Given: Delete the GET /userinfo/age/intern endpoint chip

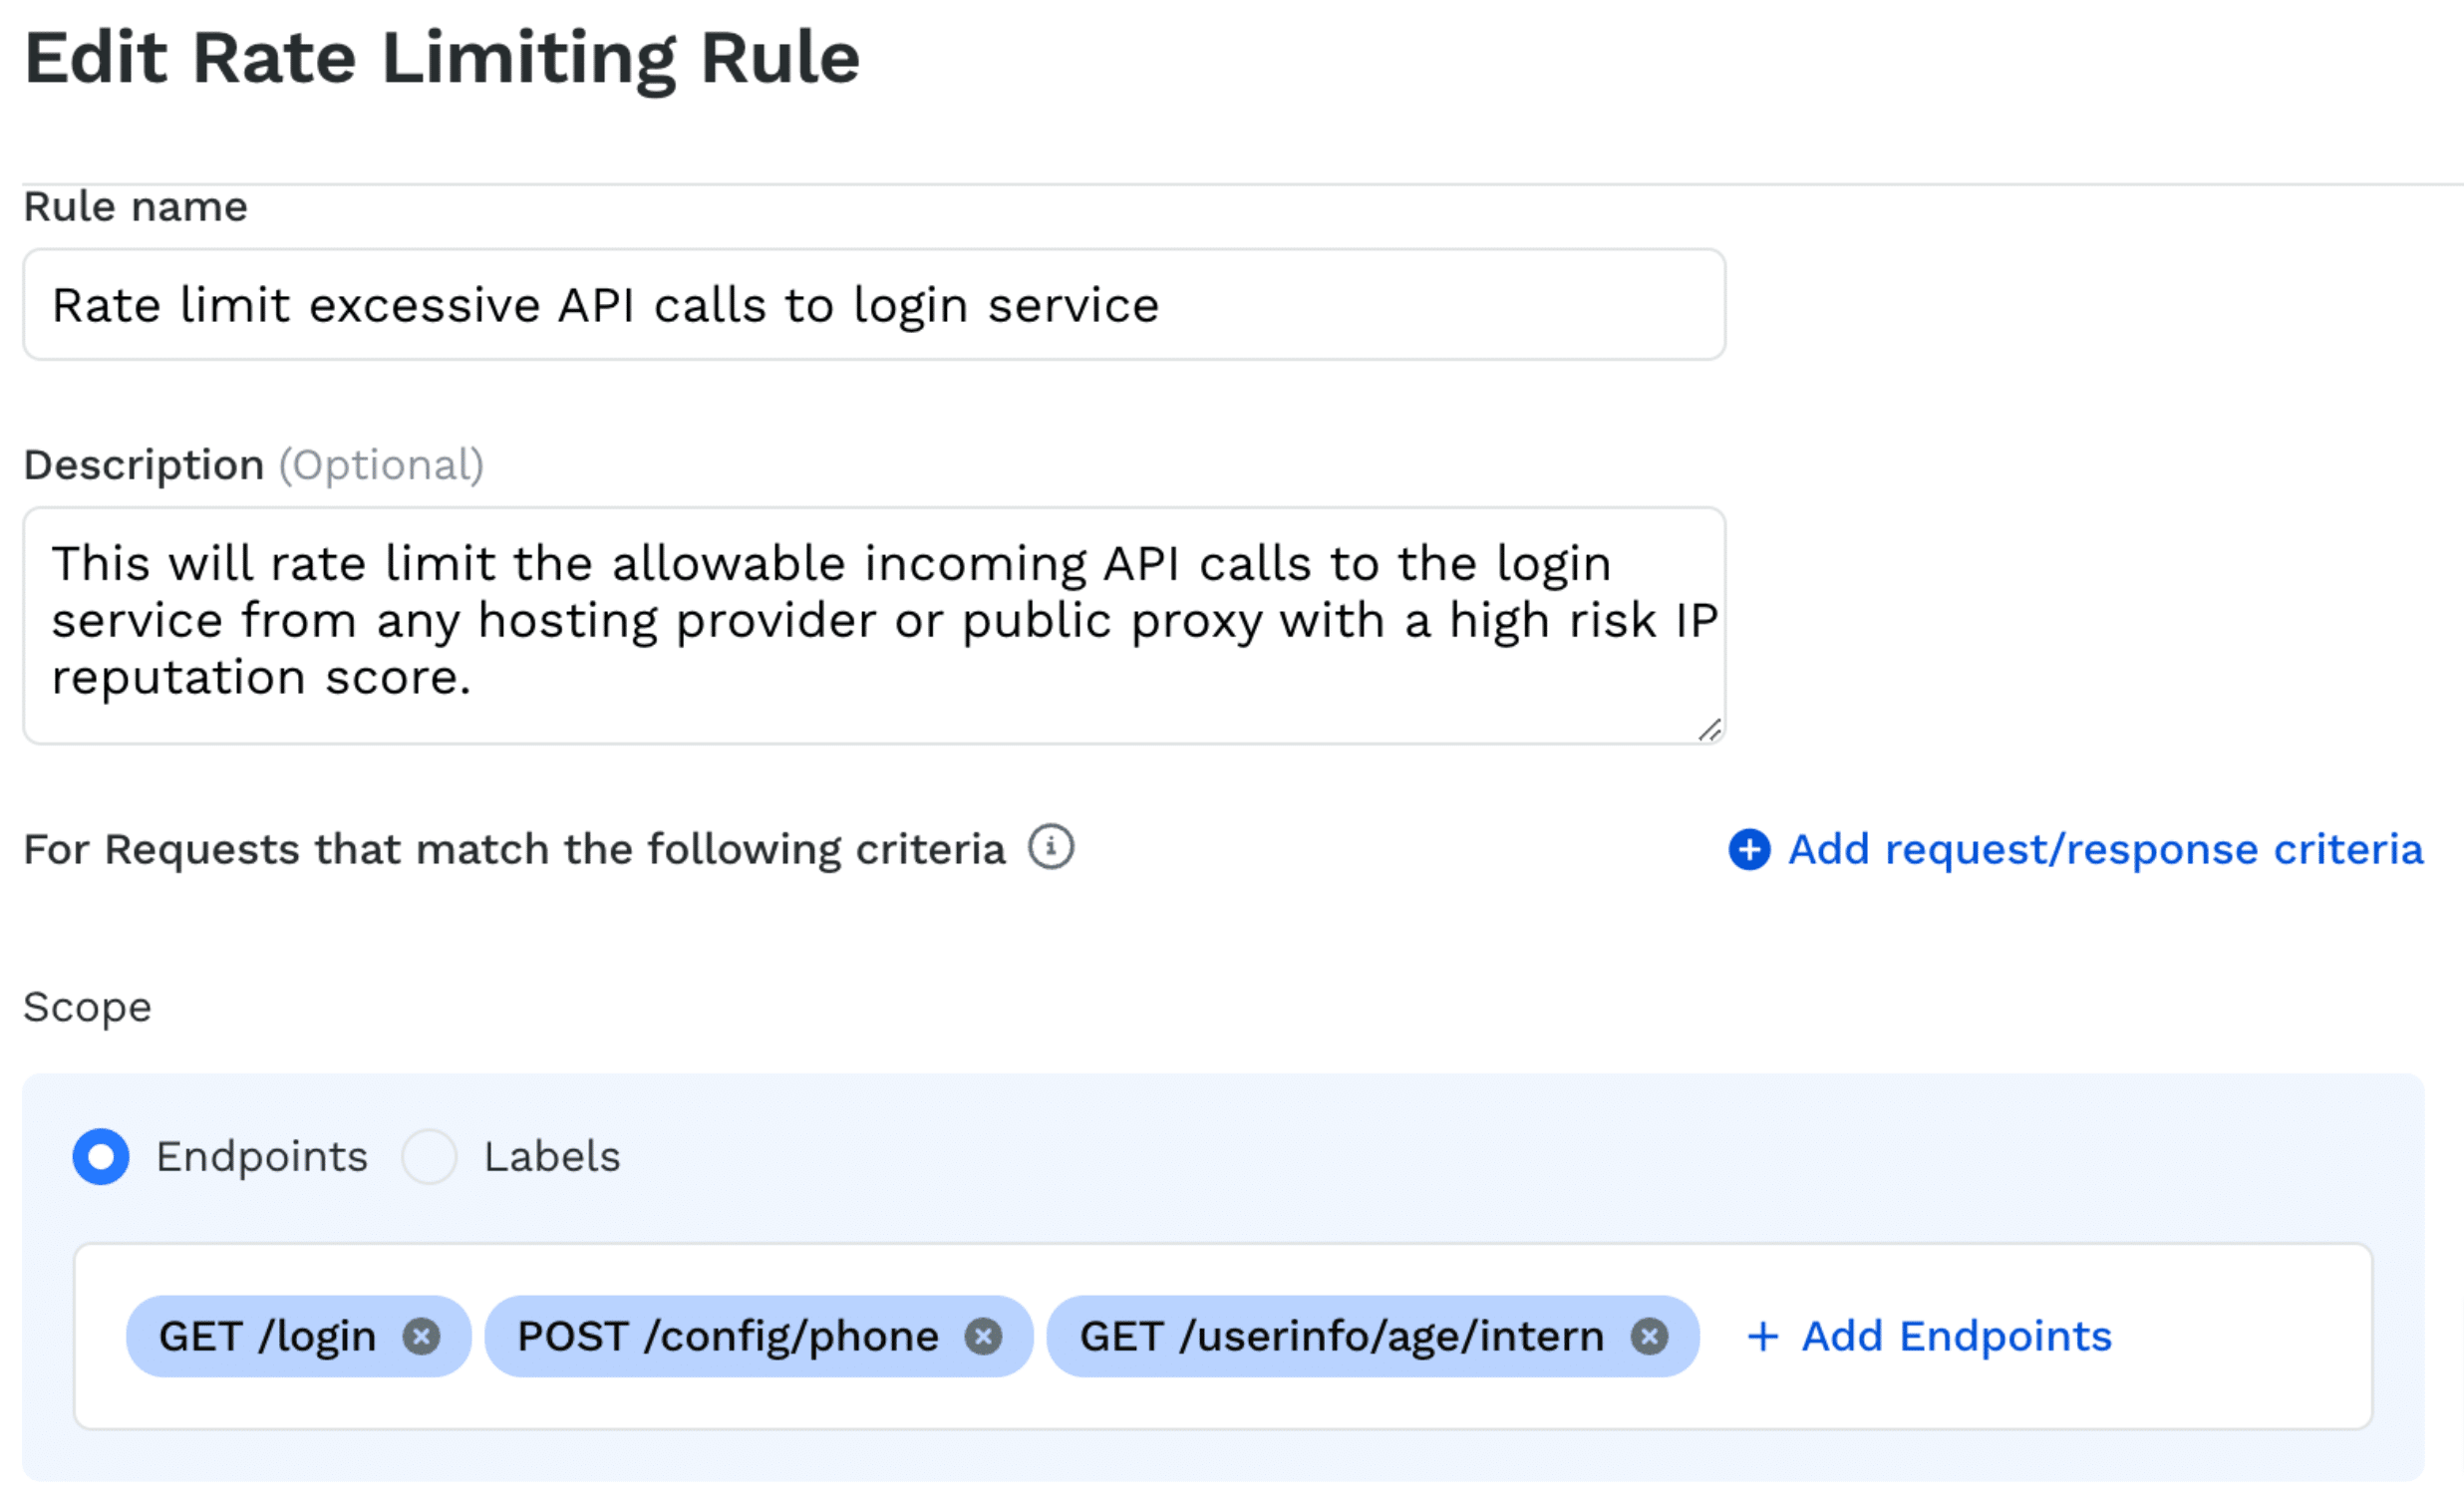Looking at the screenshot, I should coord(1649,1336).
